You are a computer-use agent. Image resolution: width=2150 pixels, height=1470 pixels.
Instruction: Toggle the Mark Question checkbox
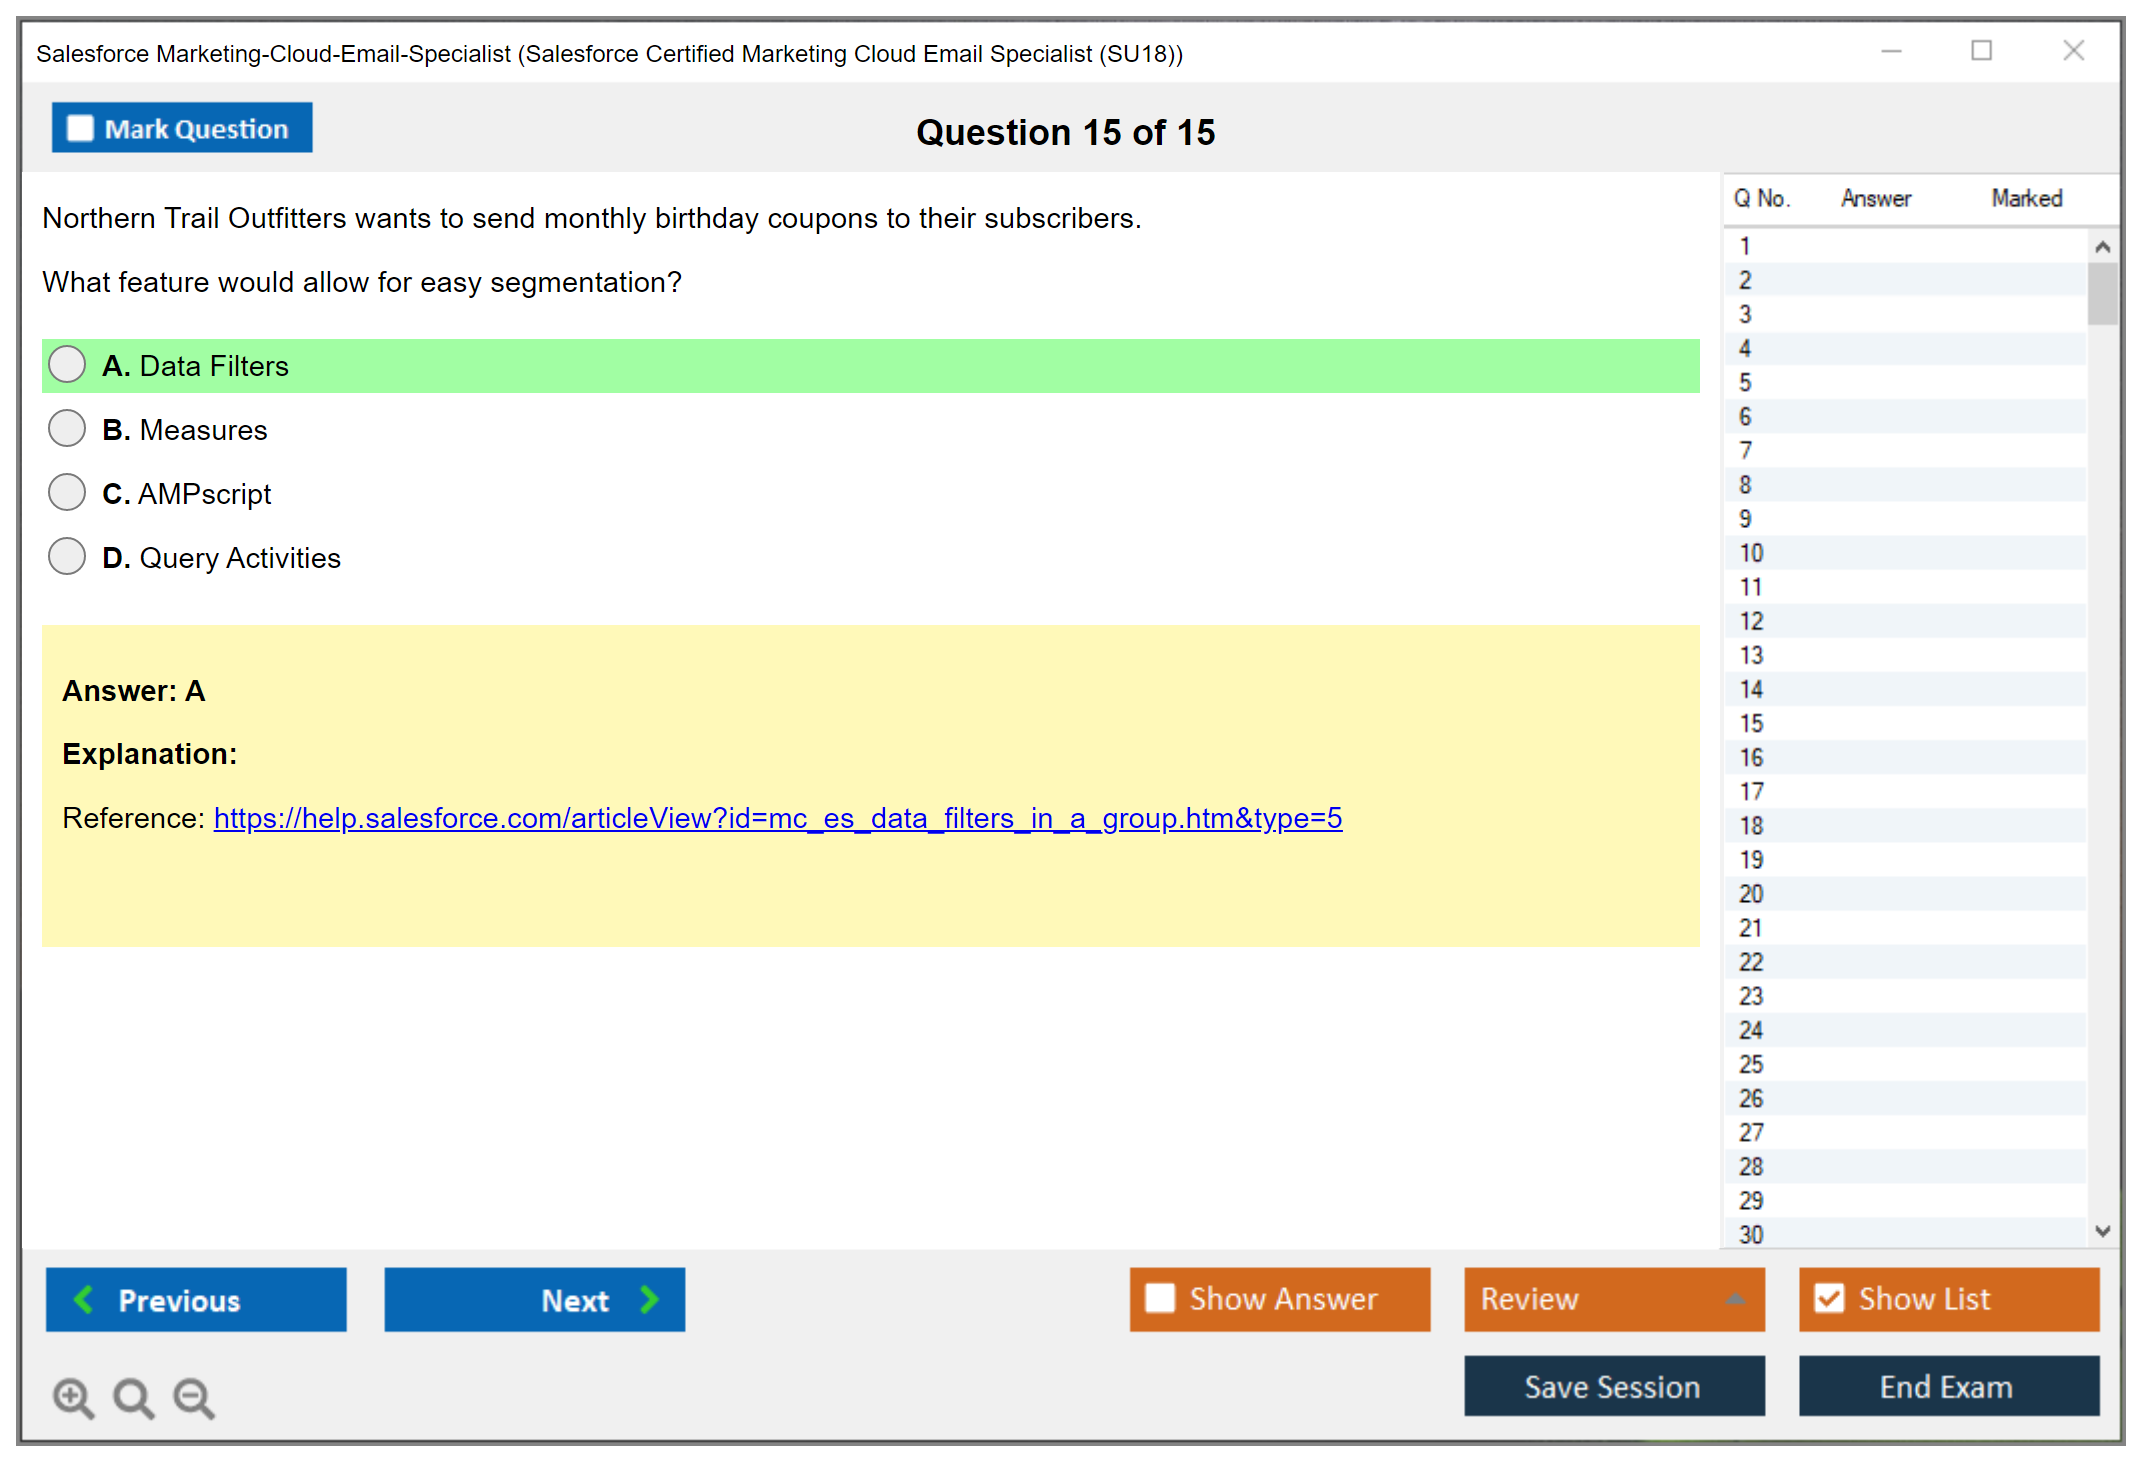[x=80, y=128]
